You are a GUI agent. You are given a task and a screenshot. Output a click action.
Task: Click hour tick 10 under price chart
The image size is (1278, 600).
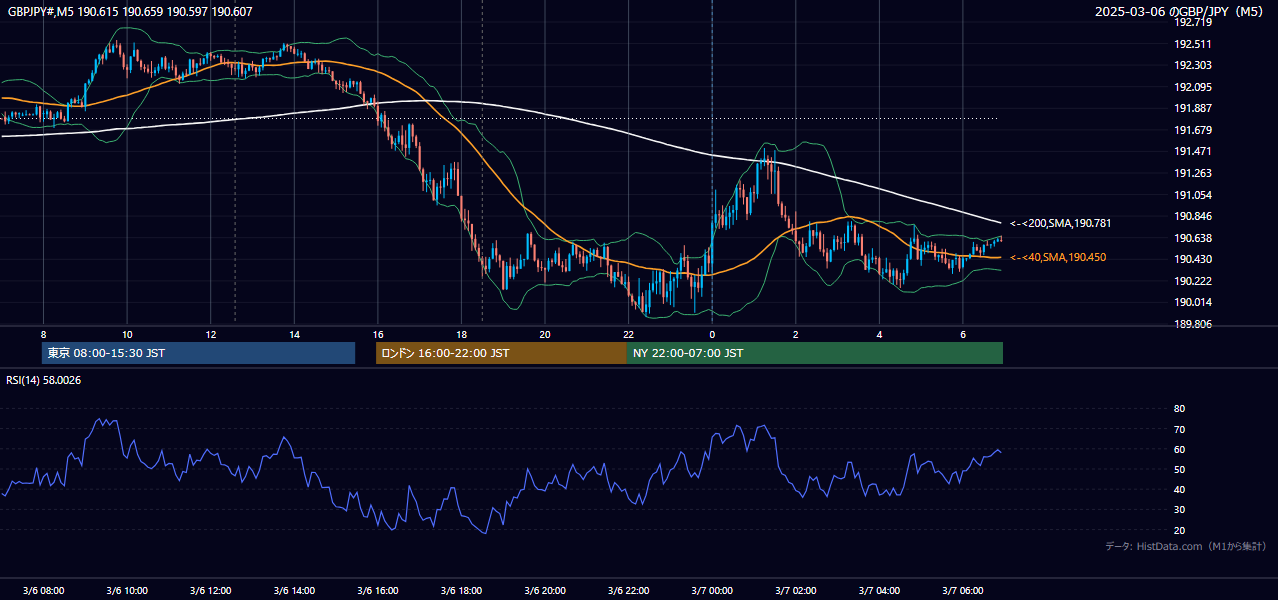pos(127,334)
